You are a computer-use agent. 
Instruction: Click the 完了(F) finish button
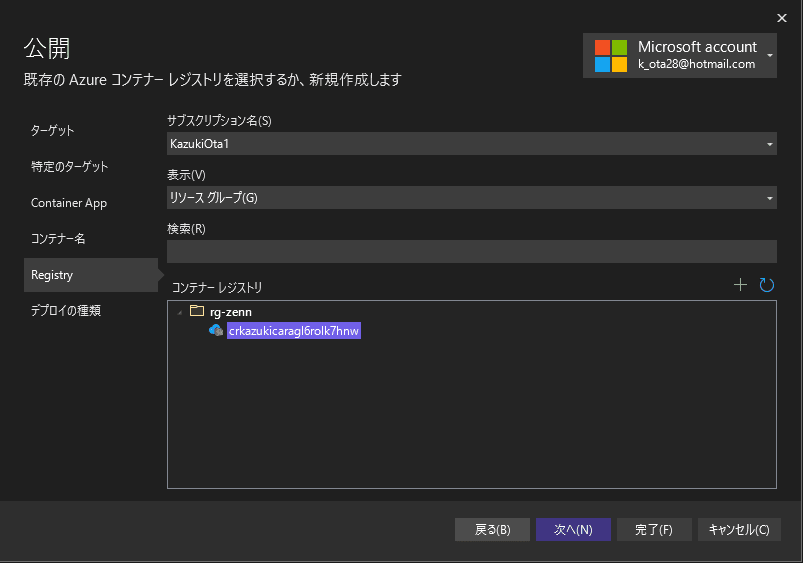coord(654,529)
